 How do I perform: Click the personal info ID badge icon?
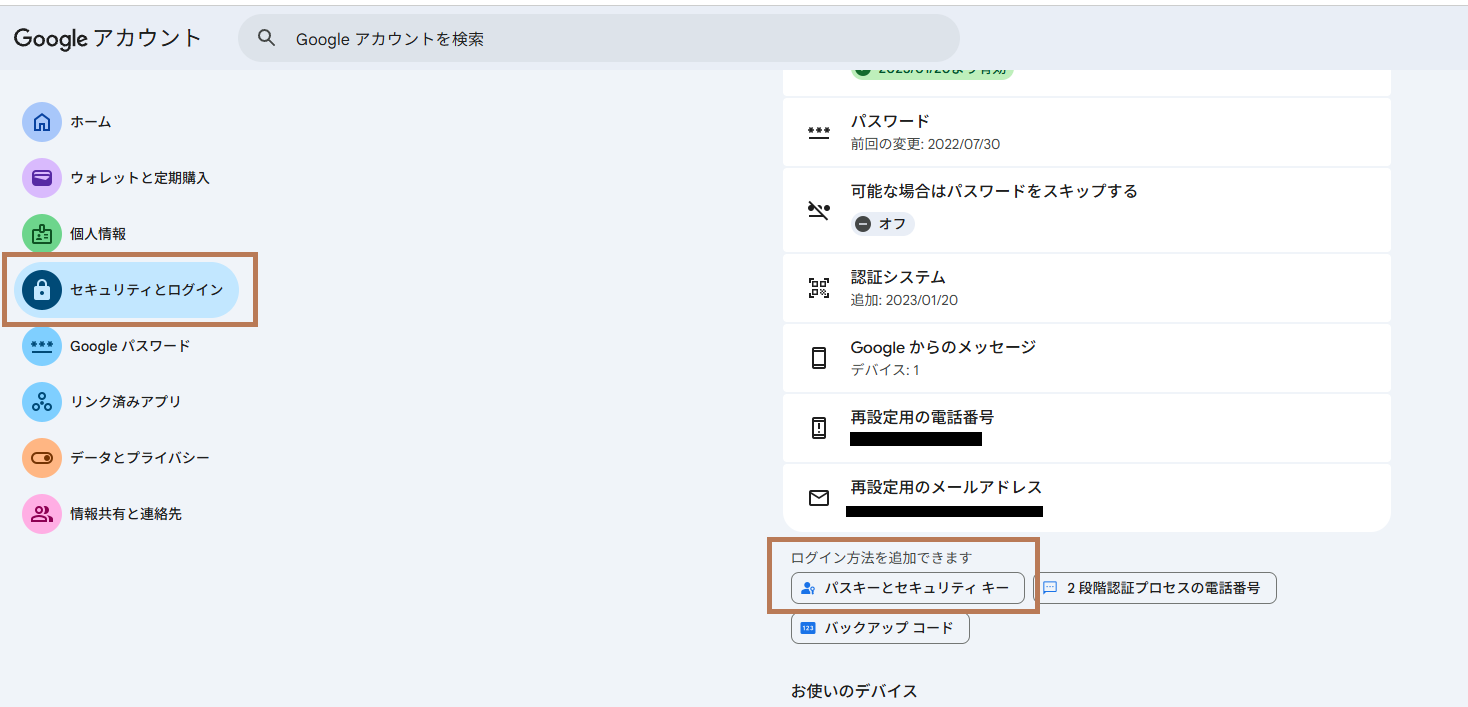[x=42, y=234]
